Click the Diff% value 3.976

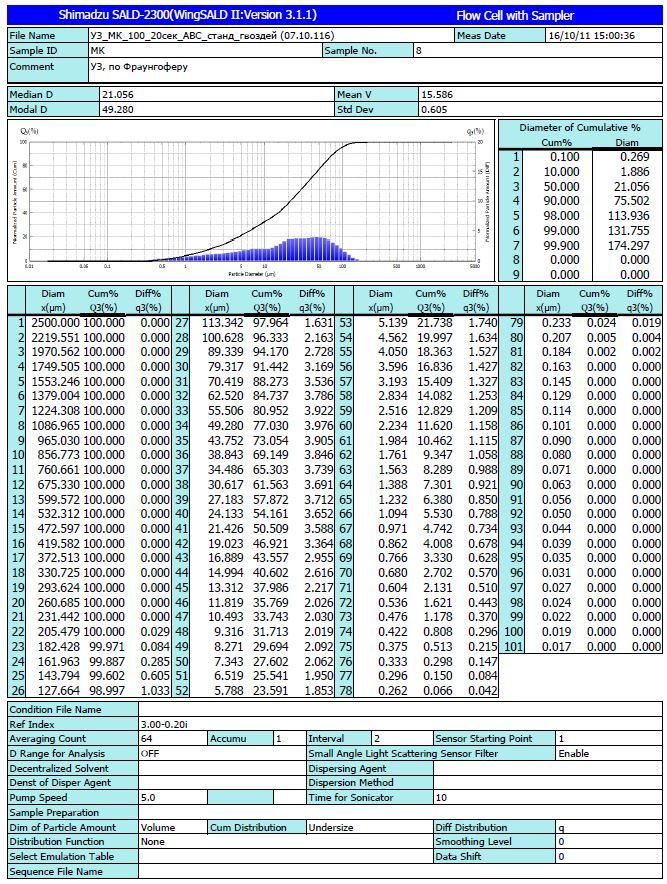tap(319, 426)
